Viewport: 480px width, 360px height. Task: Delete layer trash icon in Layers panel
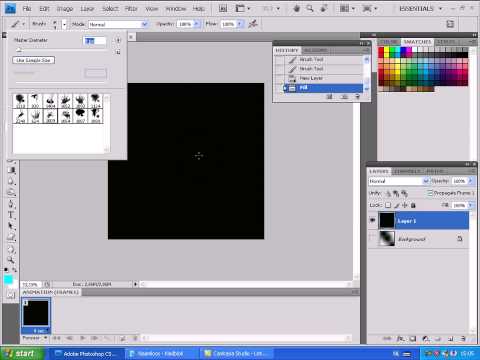463,339
